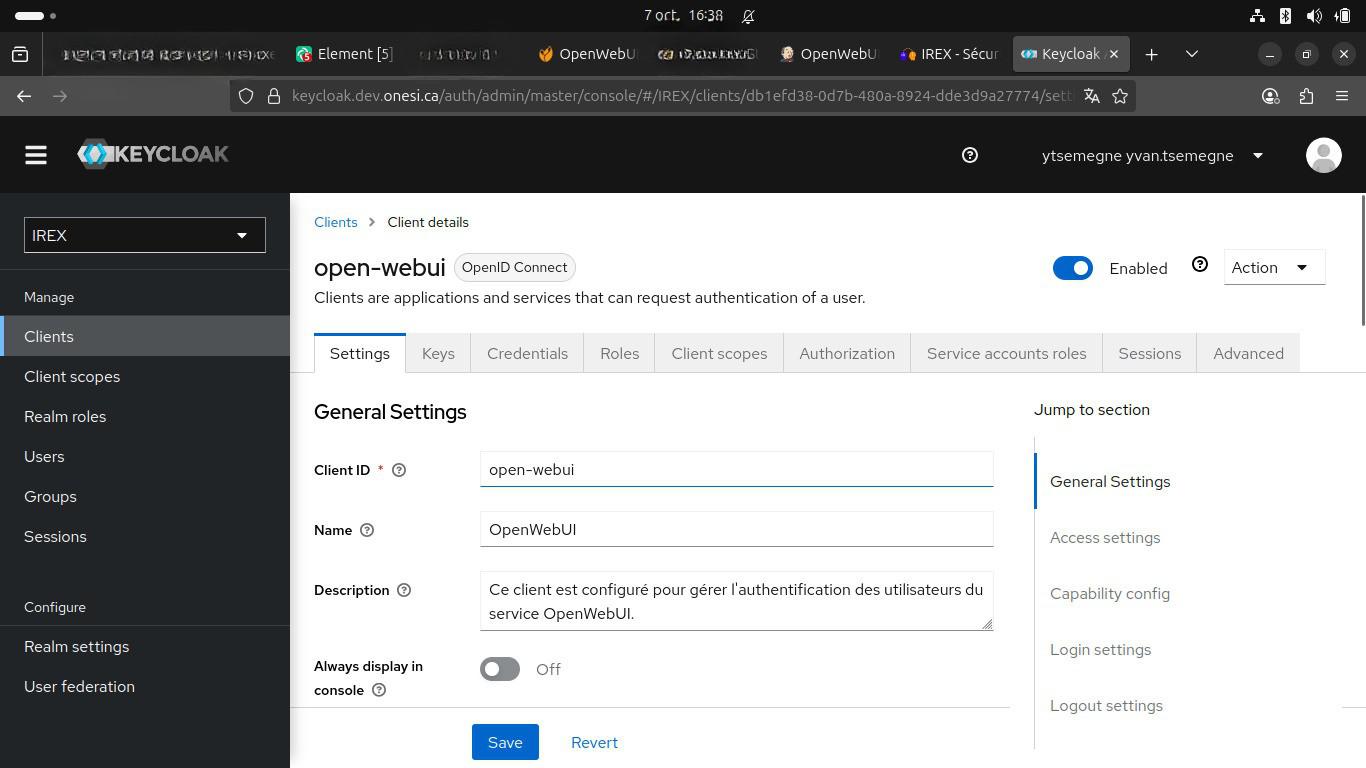Click the help icon in top header
Viewport: 1366px width, 768px height.
(969, 155)
